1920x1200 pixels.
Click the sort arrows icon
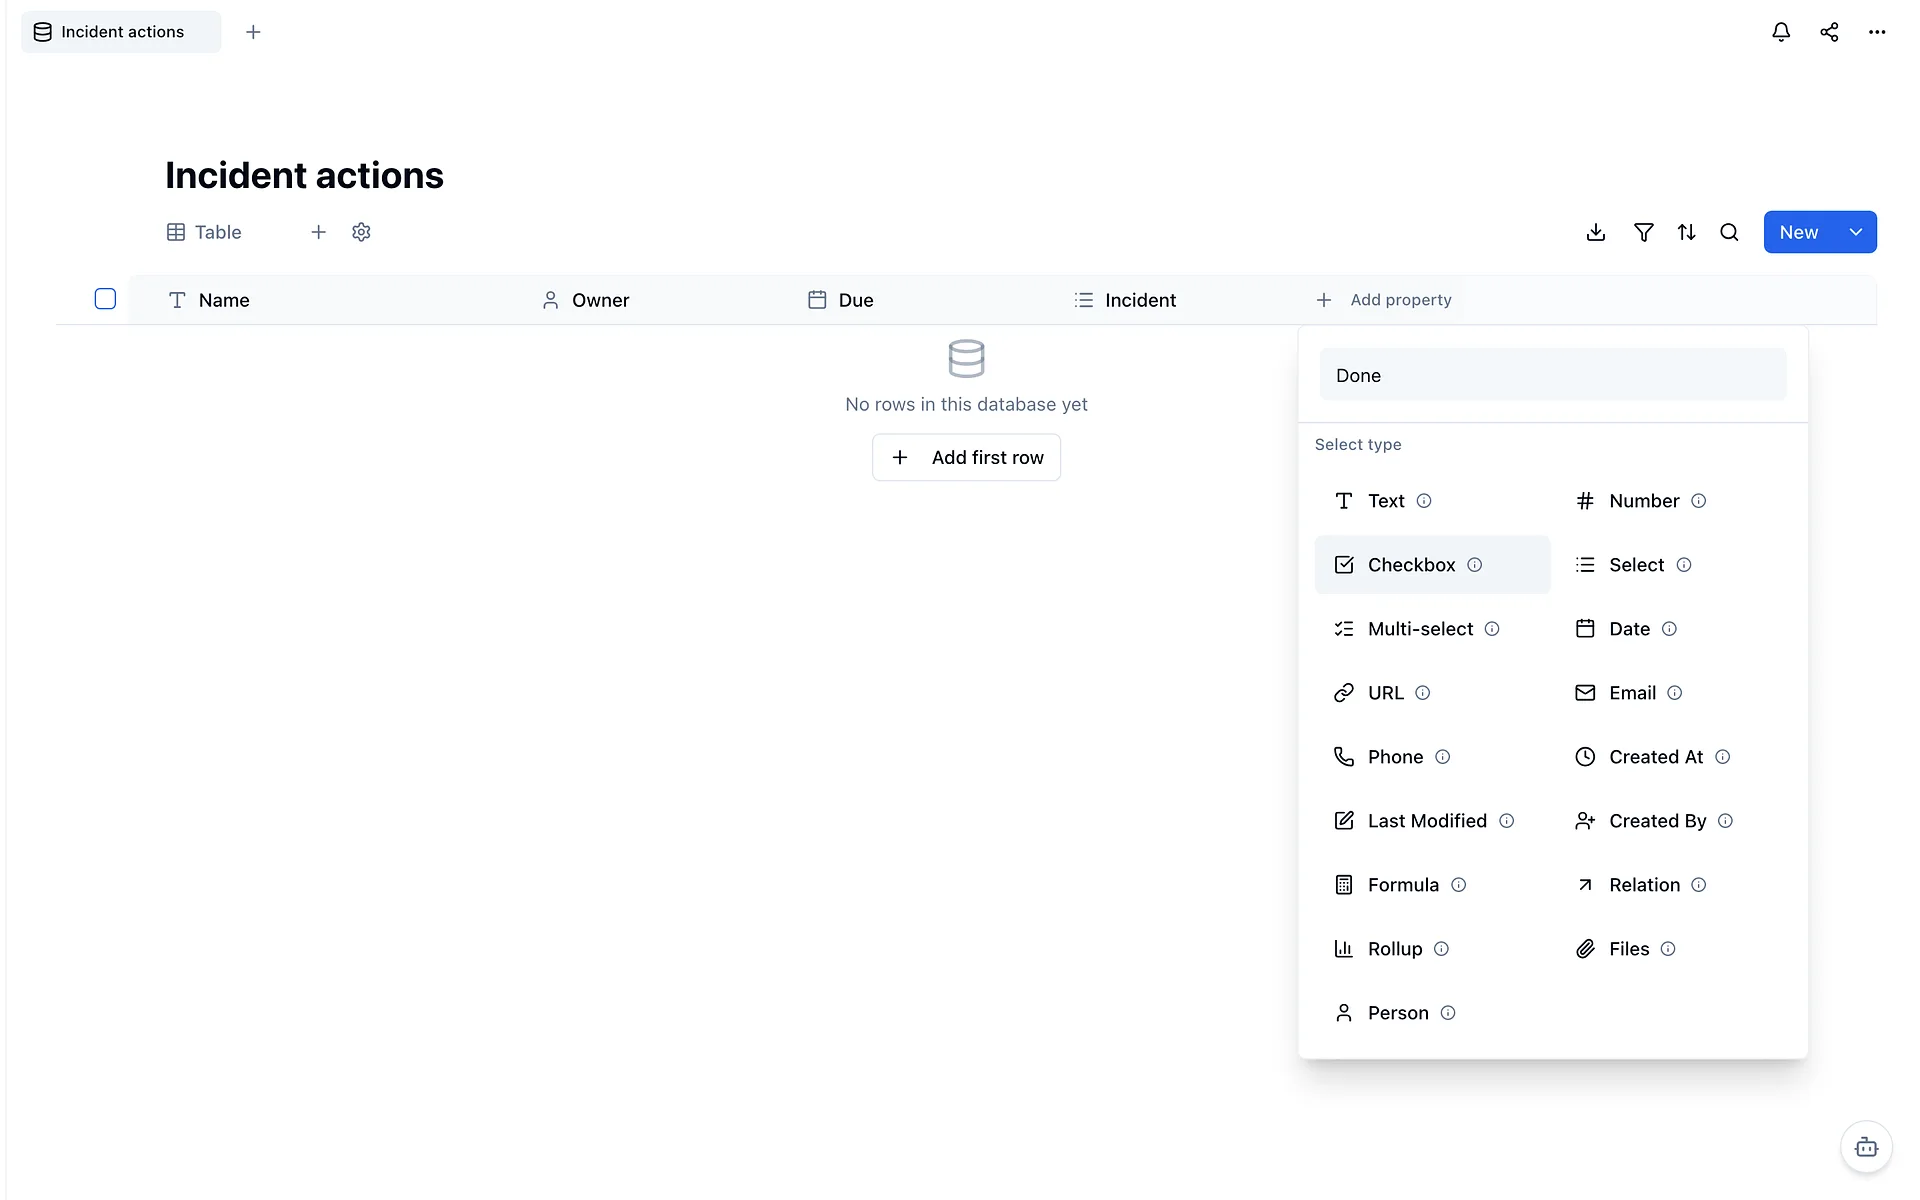click(x=1686, y=232)
